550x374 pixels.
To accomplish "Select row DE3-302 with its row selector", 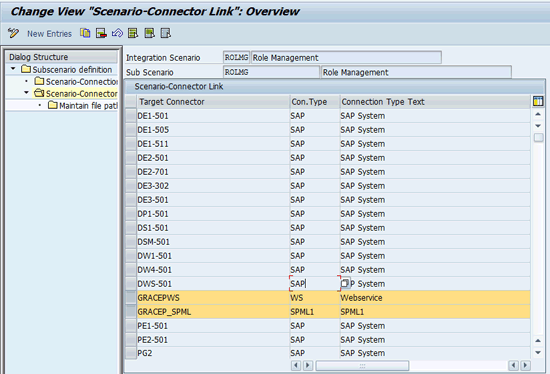I will coord(131,186).
